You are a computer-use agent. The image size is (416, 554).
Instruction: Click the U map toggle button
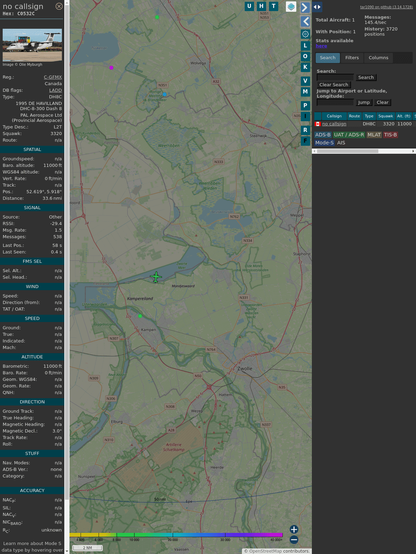pos(249,6)
